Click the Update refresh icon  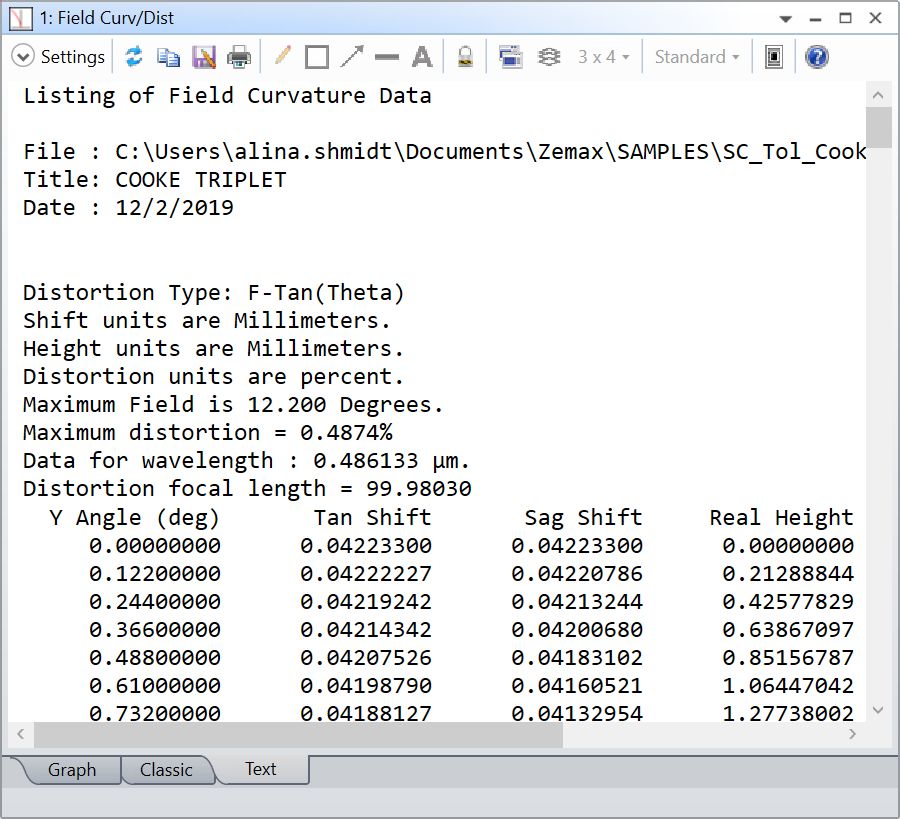[x=134, y=57]
